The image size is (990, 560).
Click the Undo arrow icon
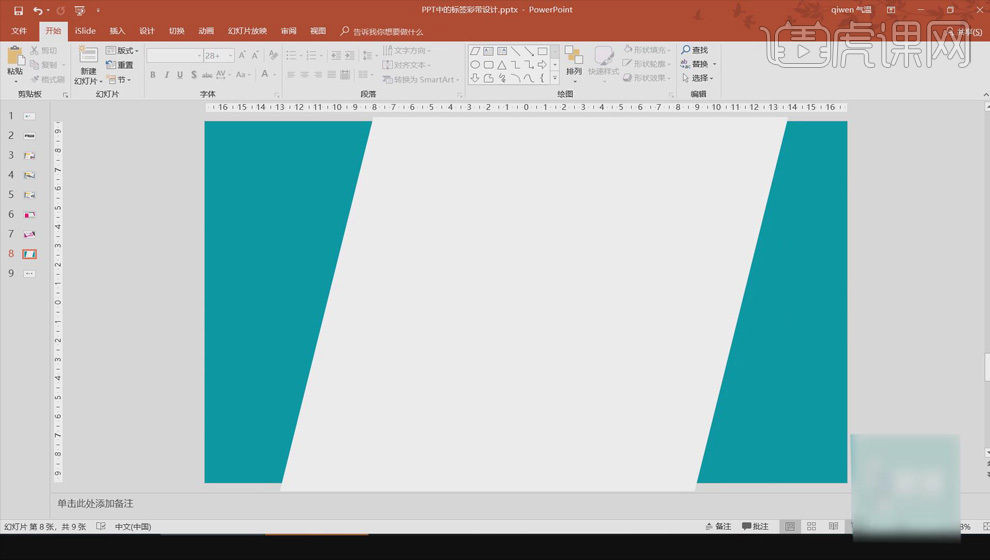(x=37, y=10)
